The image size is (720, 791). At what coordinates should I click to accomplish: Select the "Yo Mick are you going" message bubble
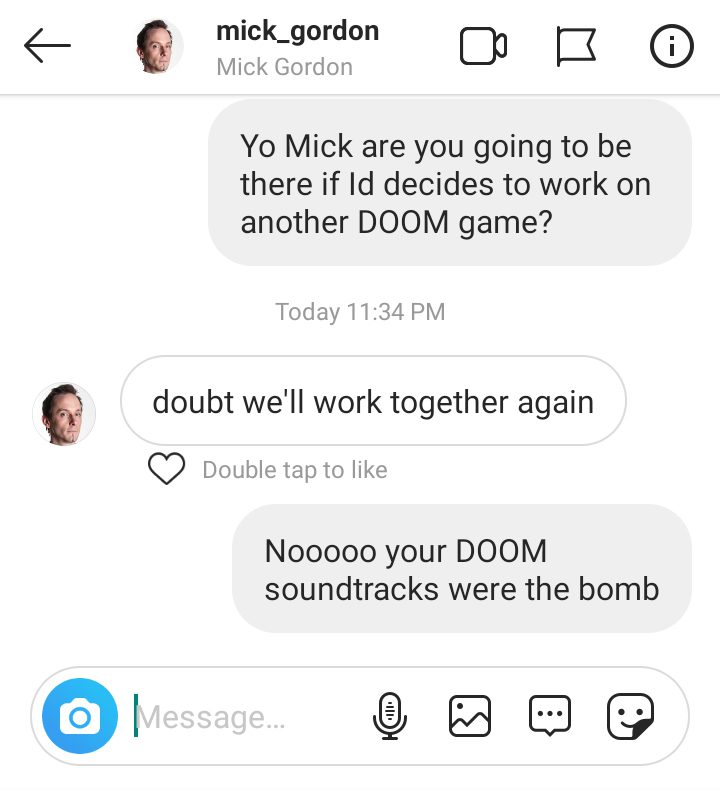point(450,183)
